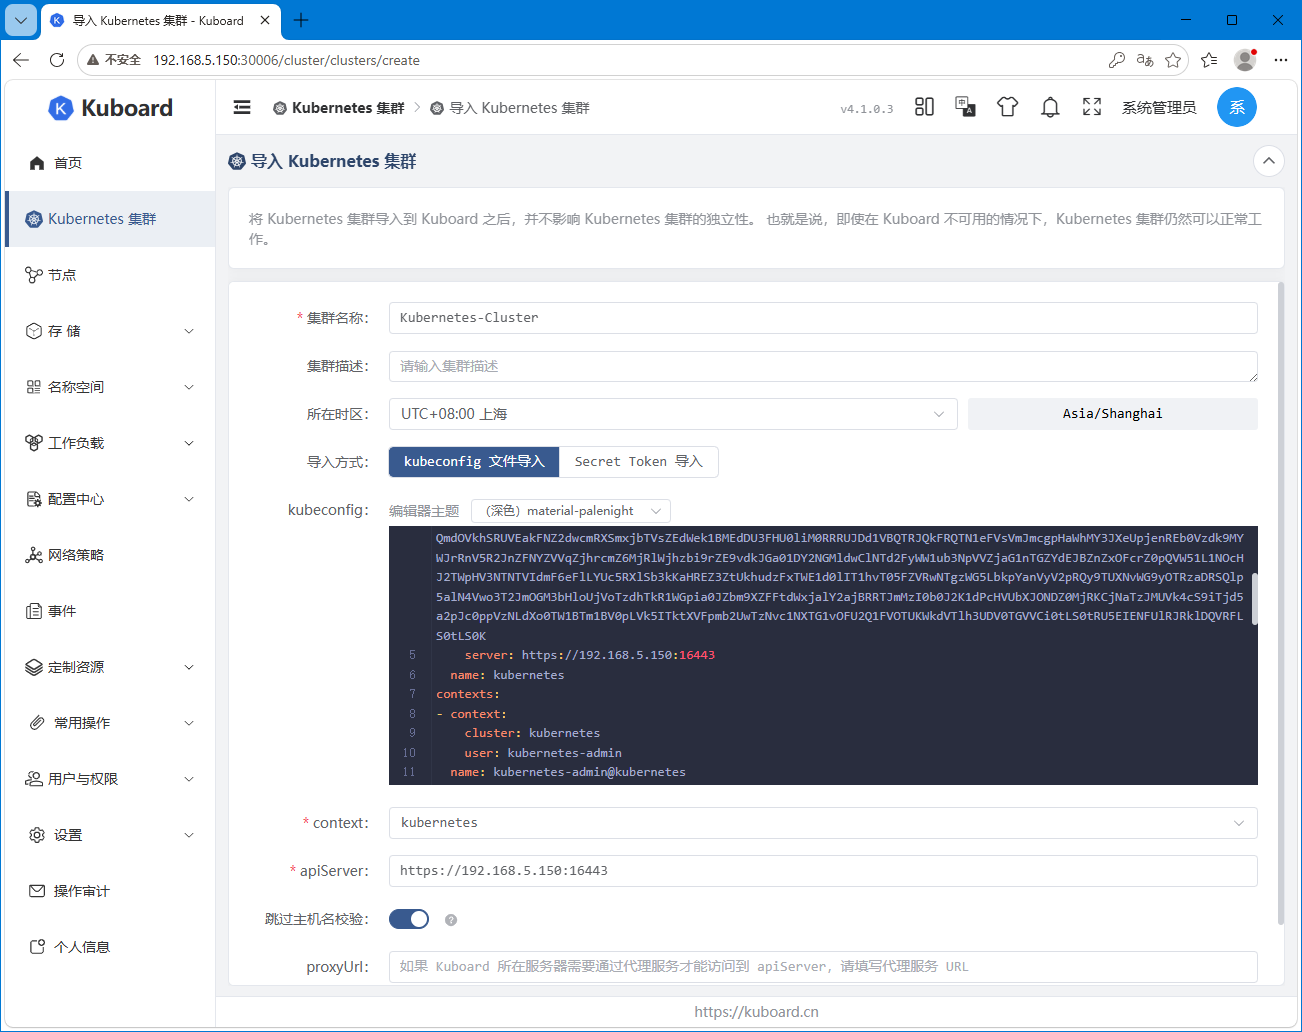Open notifications bell icon

click(x=1050, y=107)
